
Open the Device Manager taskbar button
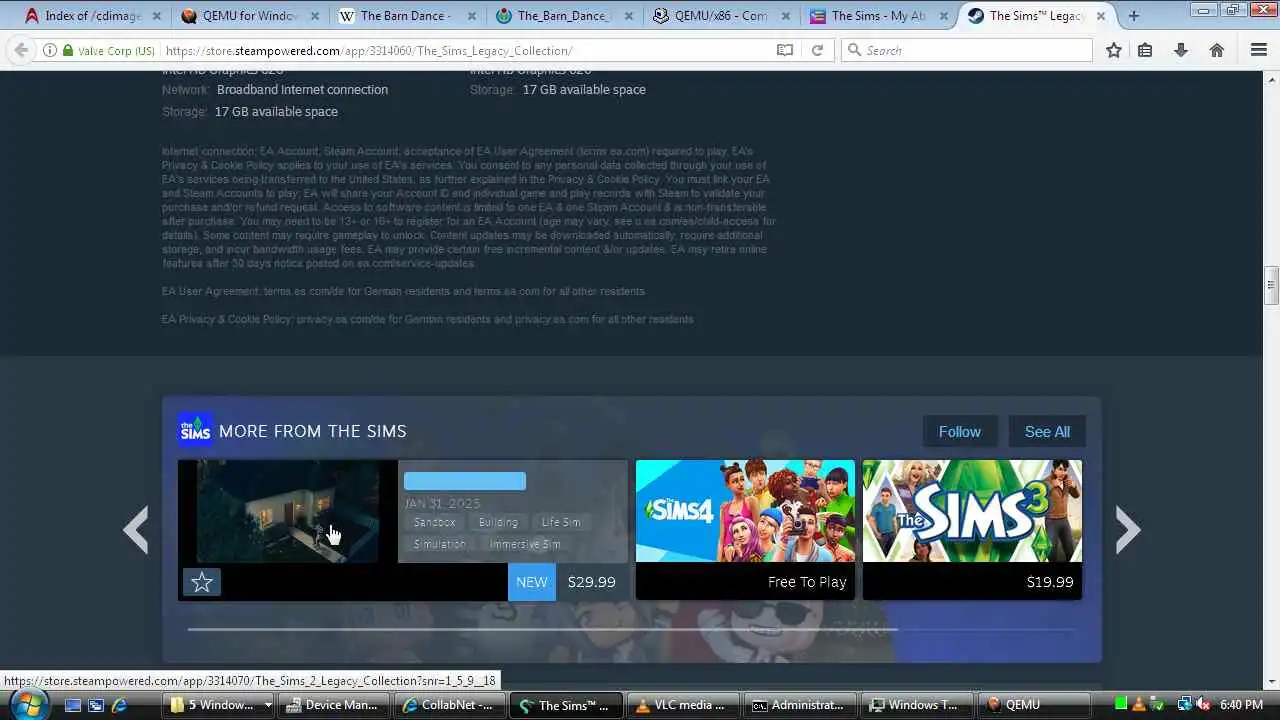pos(333,705)
